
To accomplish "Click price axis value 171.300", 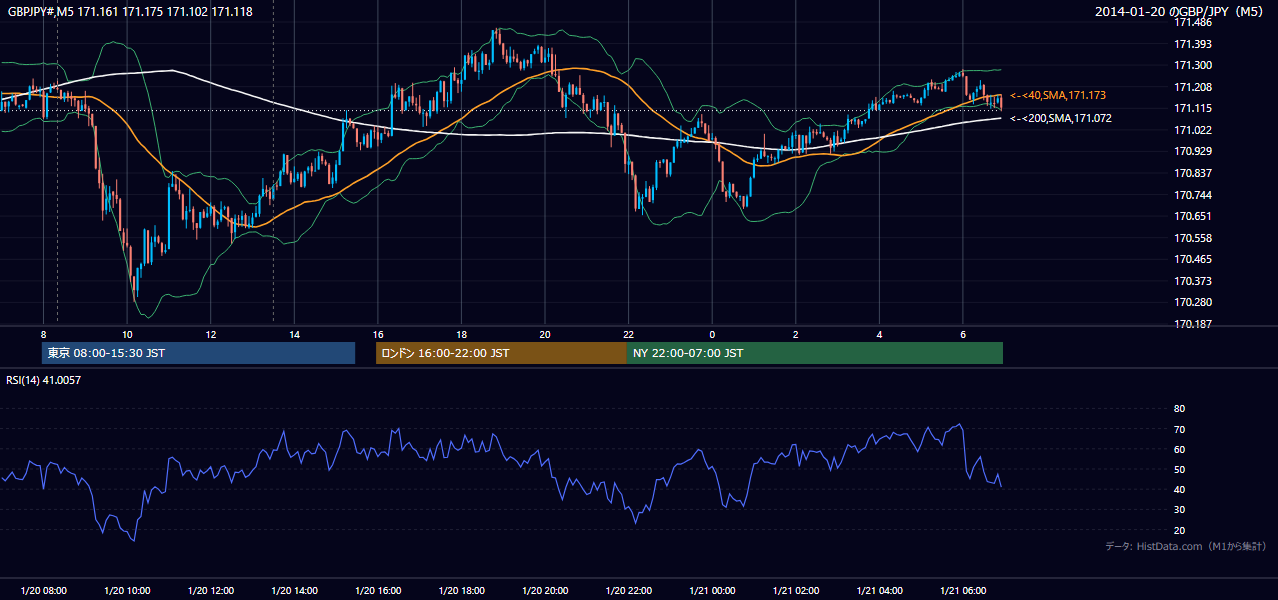I will [x=1192, y=65].
